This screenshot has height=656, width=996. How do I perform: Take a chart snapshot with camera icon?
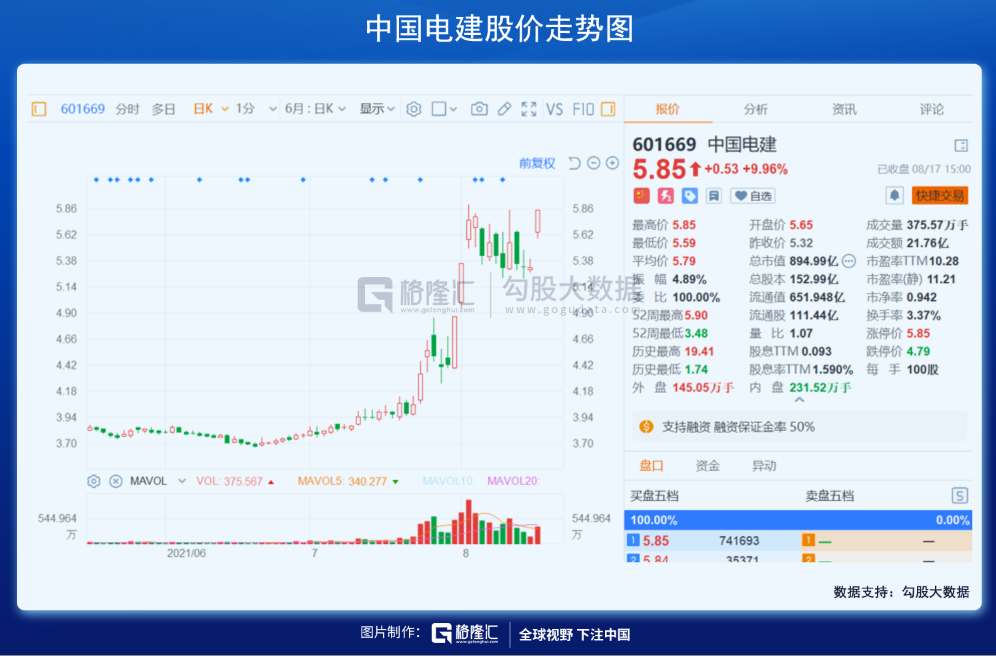(x=479, y=109)
